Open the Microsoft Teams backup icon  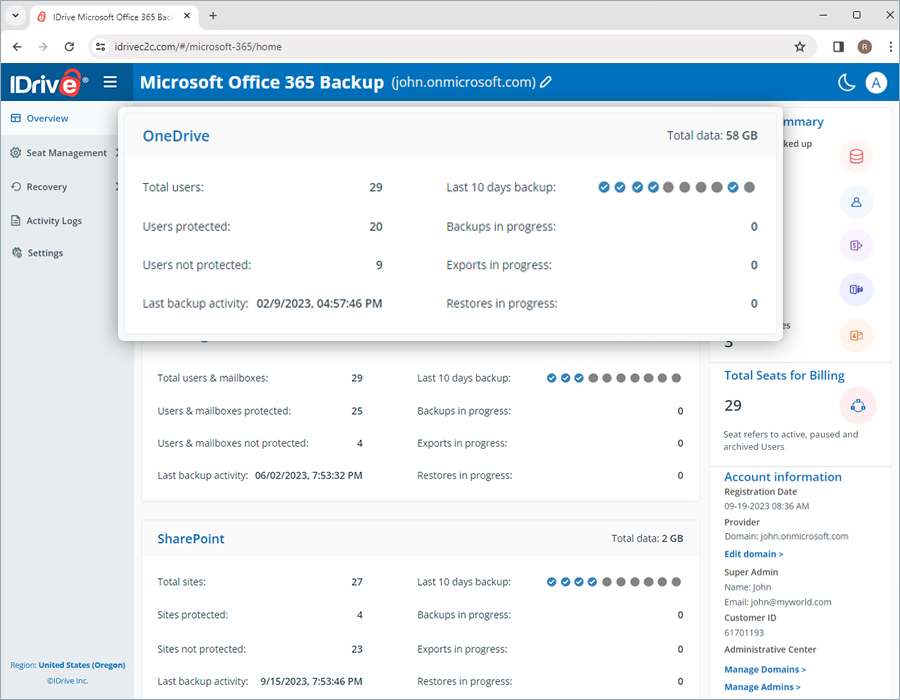856,289
